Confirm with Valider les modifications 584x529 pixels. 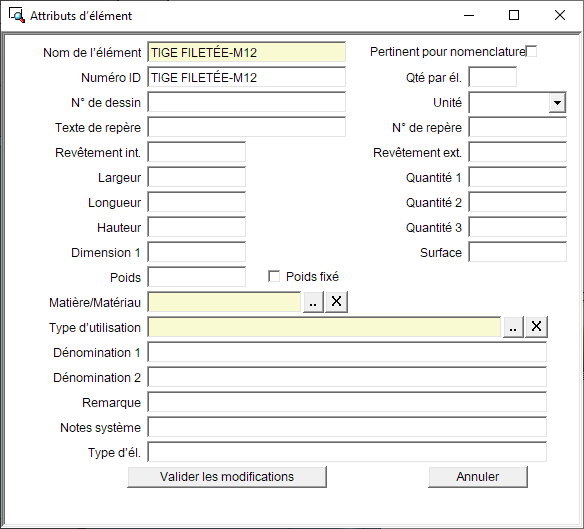coord(227,477)
